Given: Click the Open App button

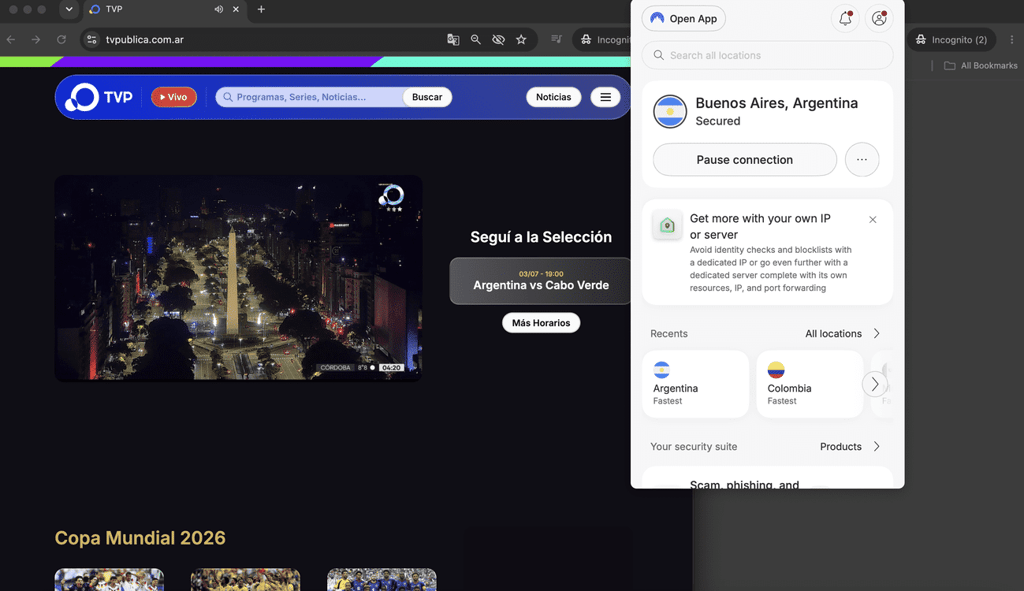Looking at the screenshot, I should [683, 18].
